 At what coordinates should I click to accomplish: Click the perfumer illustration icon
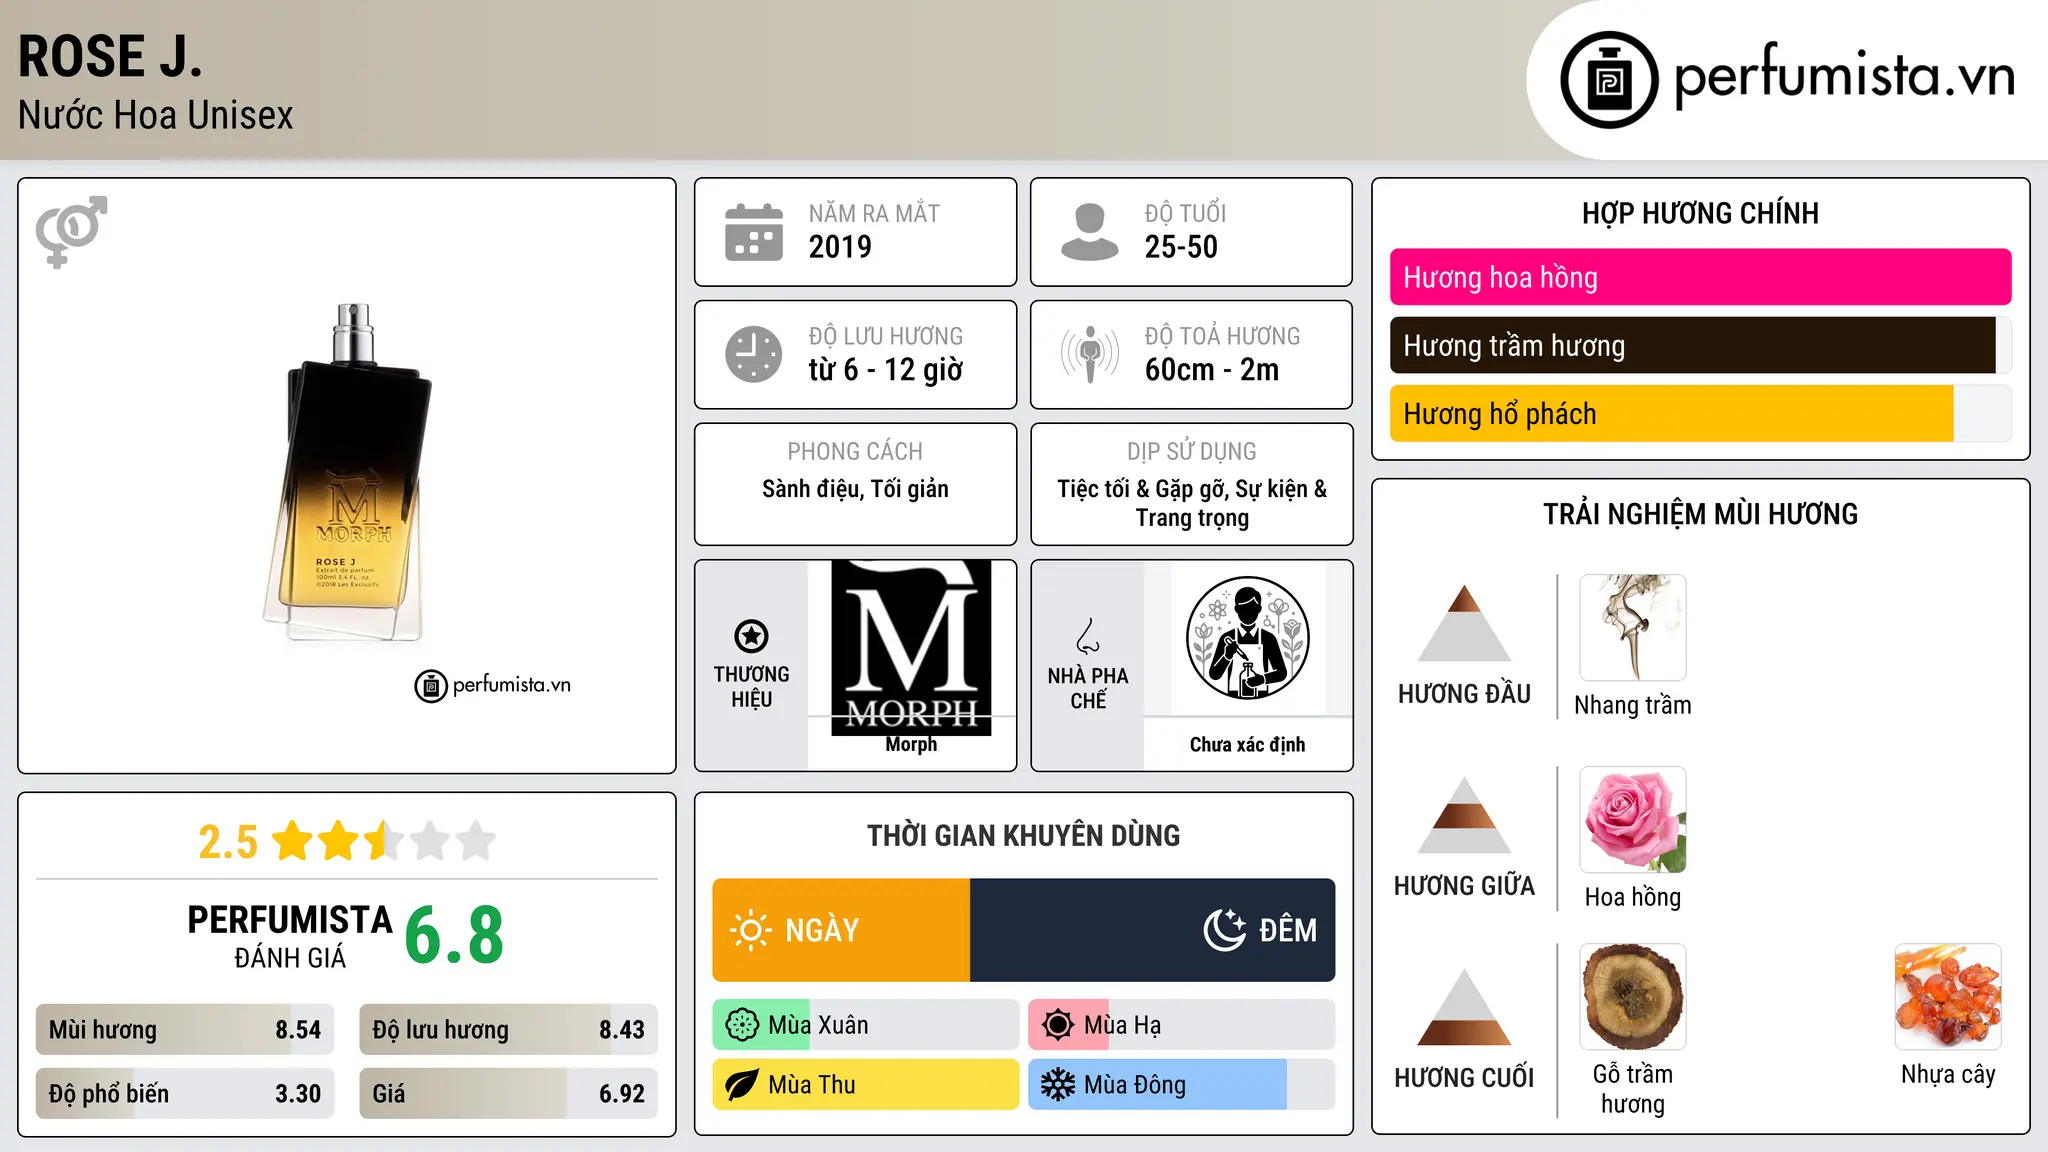(x=1247, y=638)
